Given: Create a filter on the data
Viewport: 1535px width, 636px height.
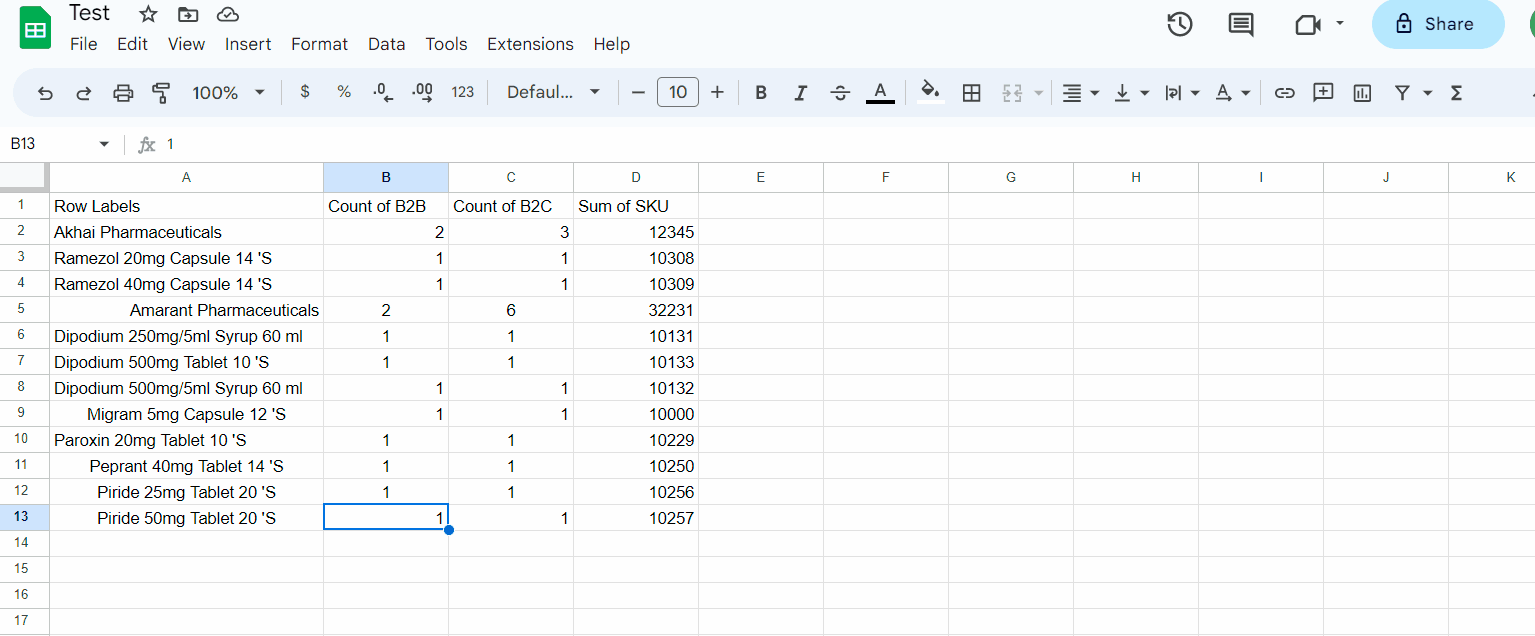Looking at the screenshot, I should (x=1404, y=92).
